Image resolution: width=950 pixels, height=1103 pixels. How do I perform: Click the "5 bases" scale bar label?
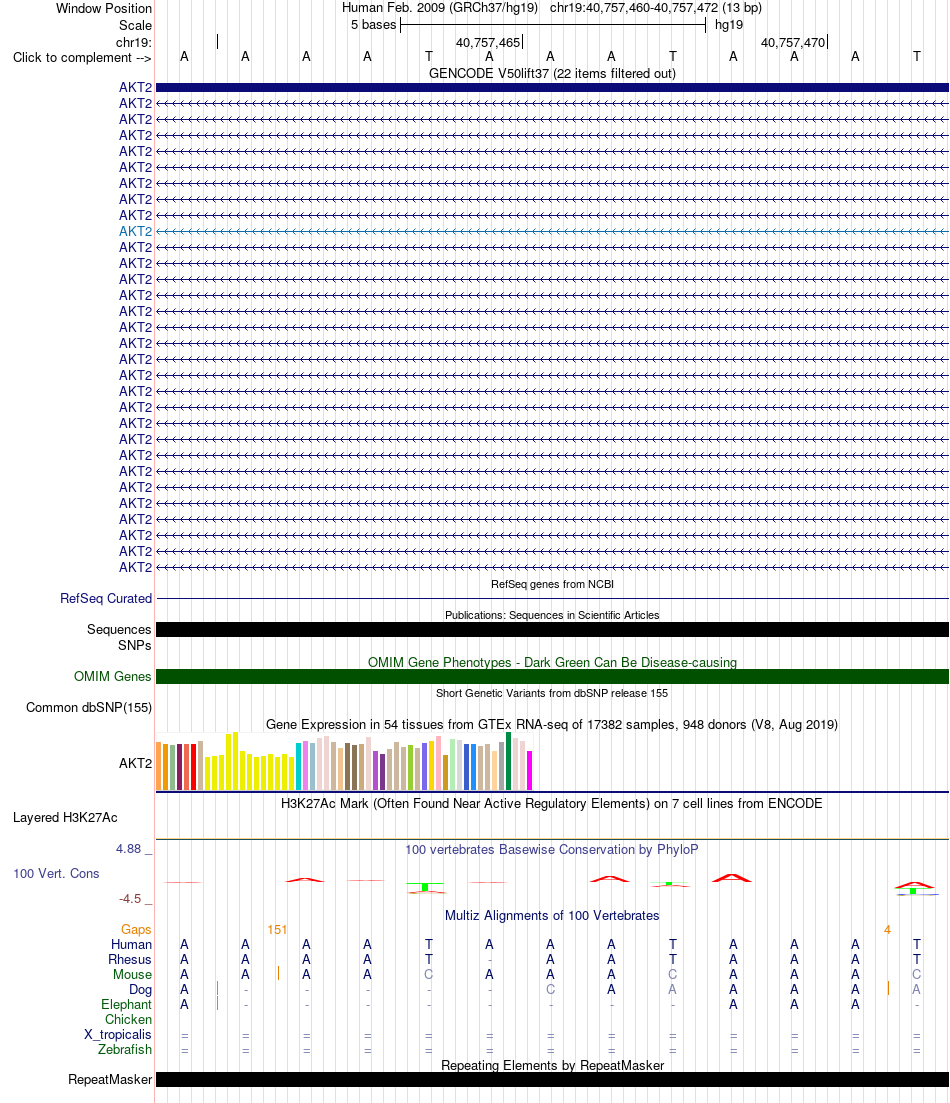tap(374, 25)
